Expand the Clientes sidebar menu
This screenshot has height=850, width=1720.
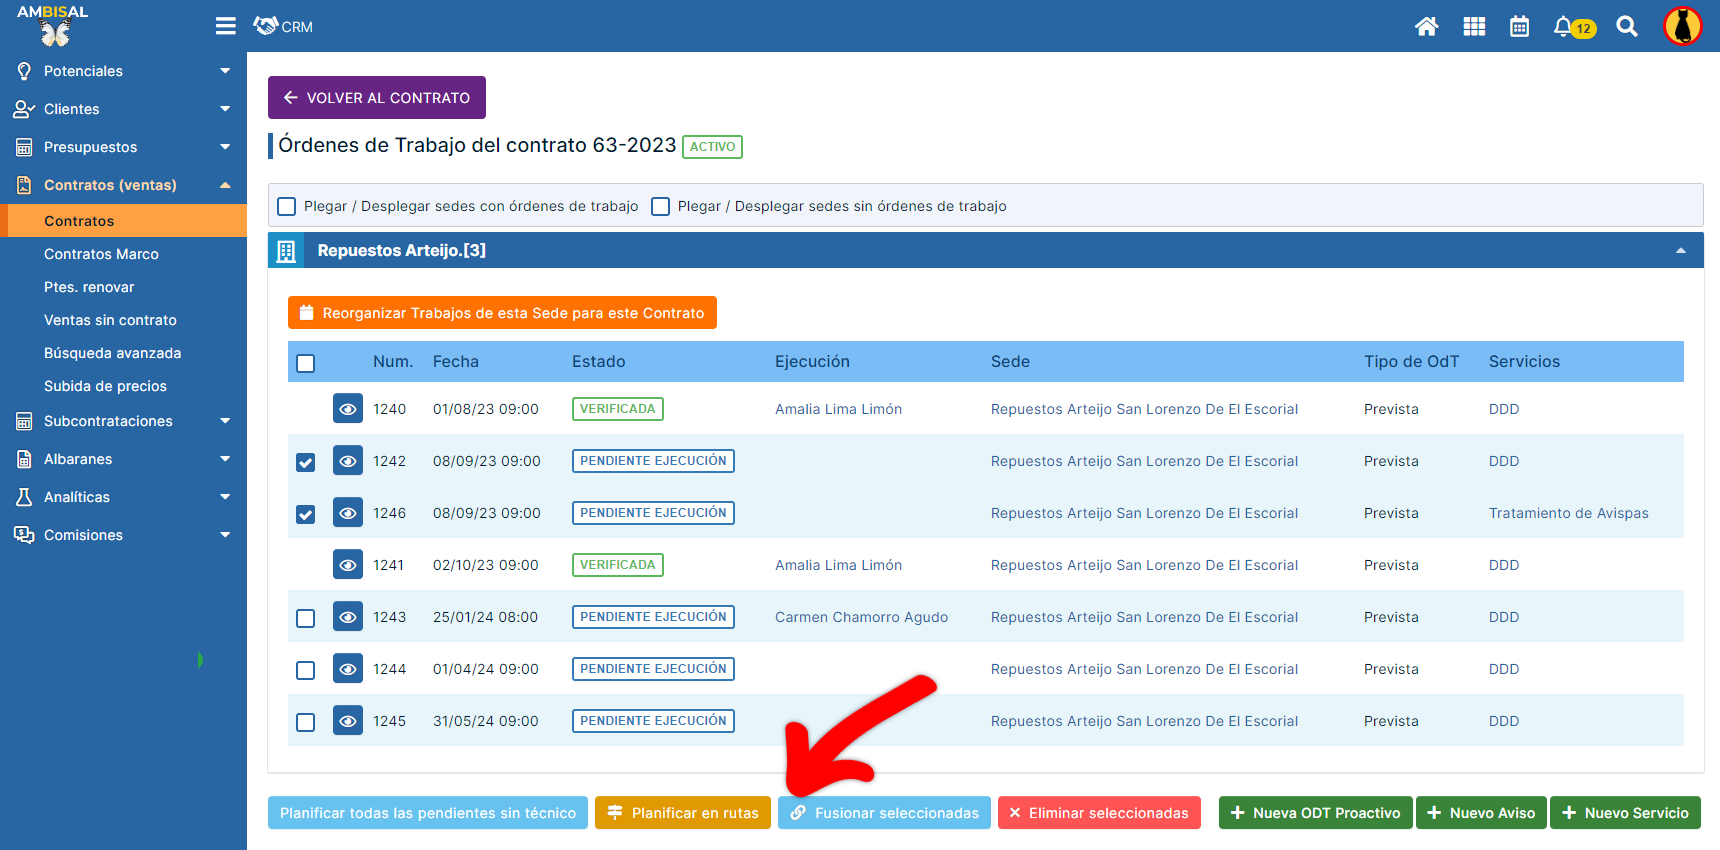pyautogui.click(x=122, y=109)
